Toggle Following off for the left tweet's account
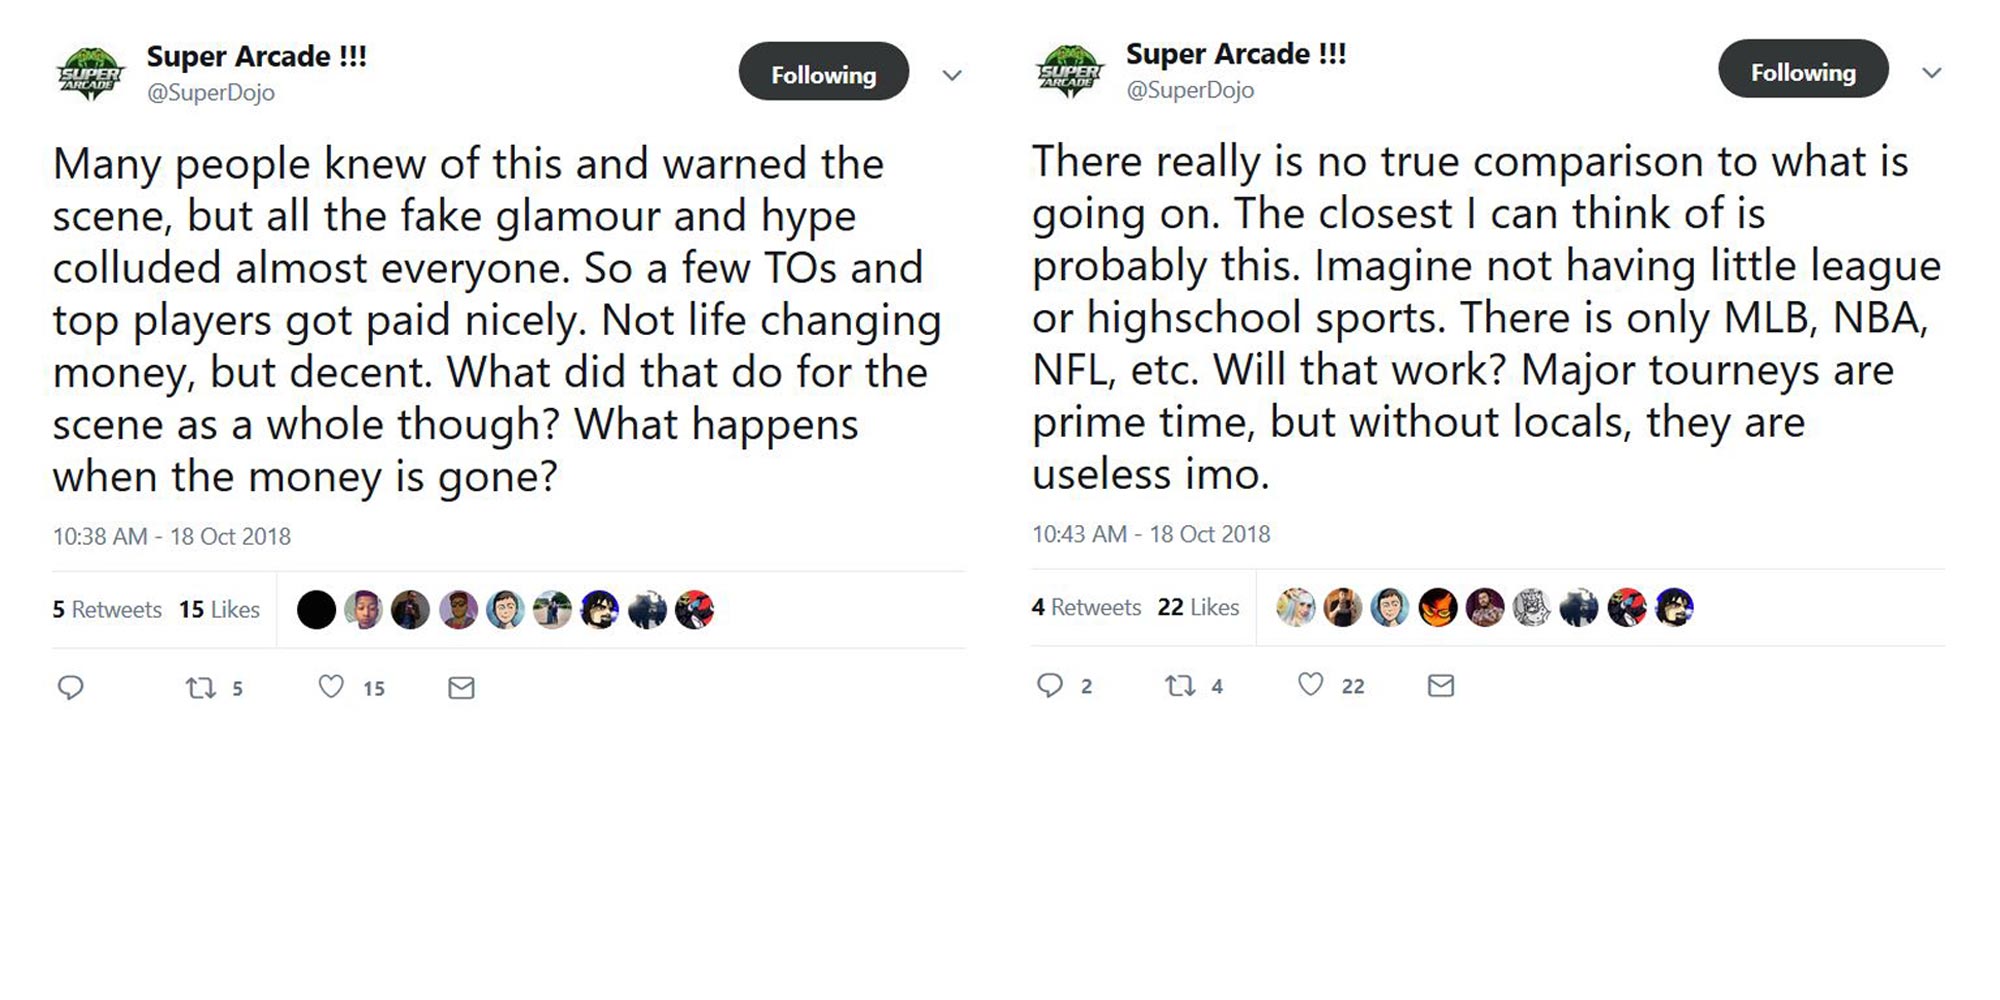 point(823,72)
